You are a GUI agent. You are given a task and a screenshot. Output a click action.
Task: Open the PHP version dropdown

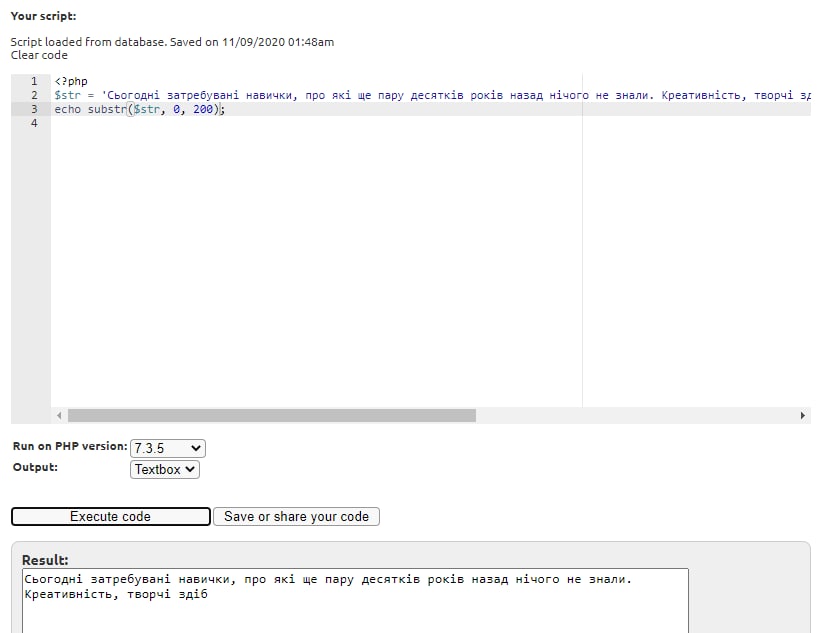167,448
